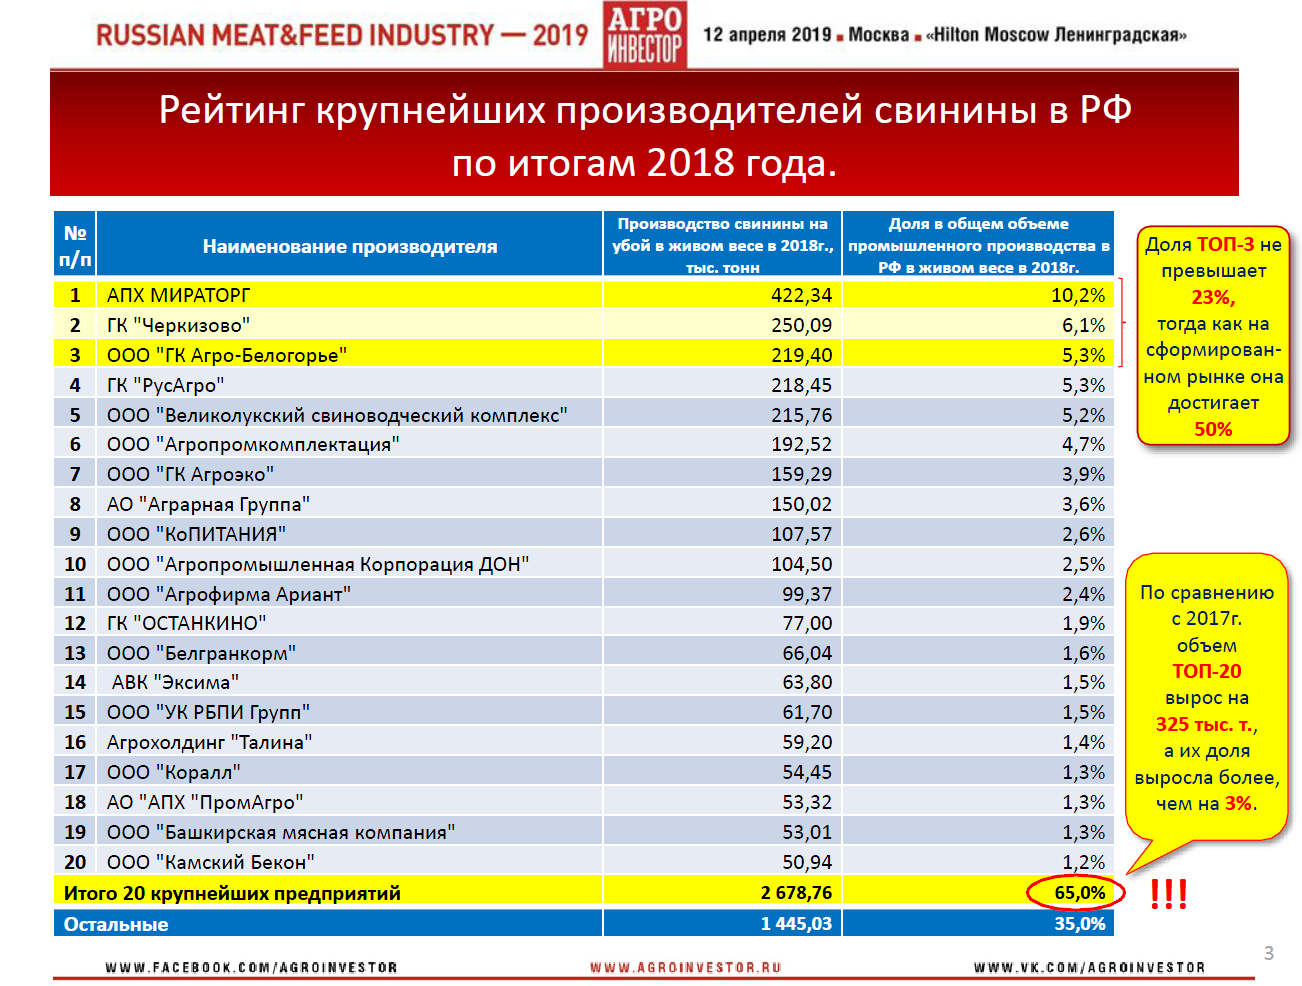Image resolution: width=1302 pixels, height=986 pixels.
Task: Click the value 53,32
Action: (807, 802)
